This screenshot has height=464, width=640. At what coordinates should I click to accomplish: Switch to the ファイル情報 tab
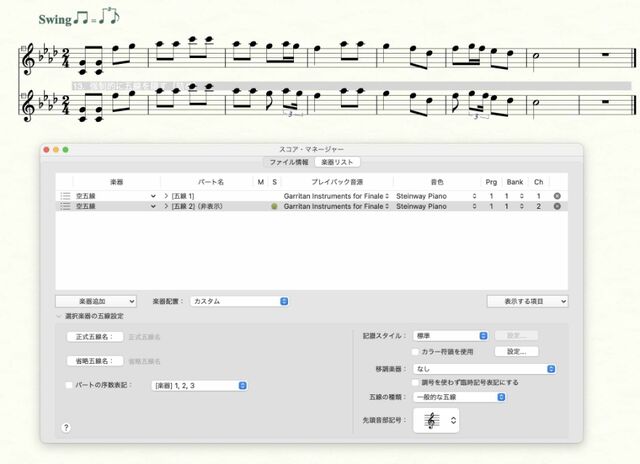tap(289, 162)
